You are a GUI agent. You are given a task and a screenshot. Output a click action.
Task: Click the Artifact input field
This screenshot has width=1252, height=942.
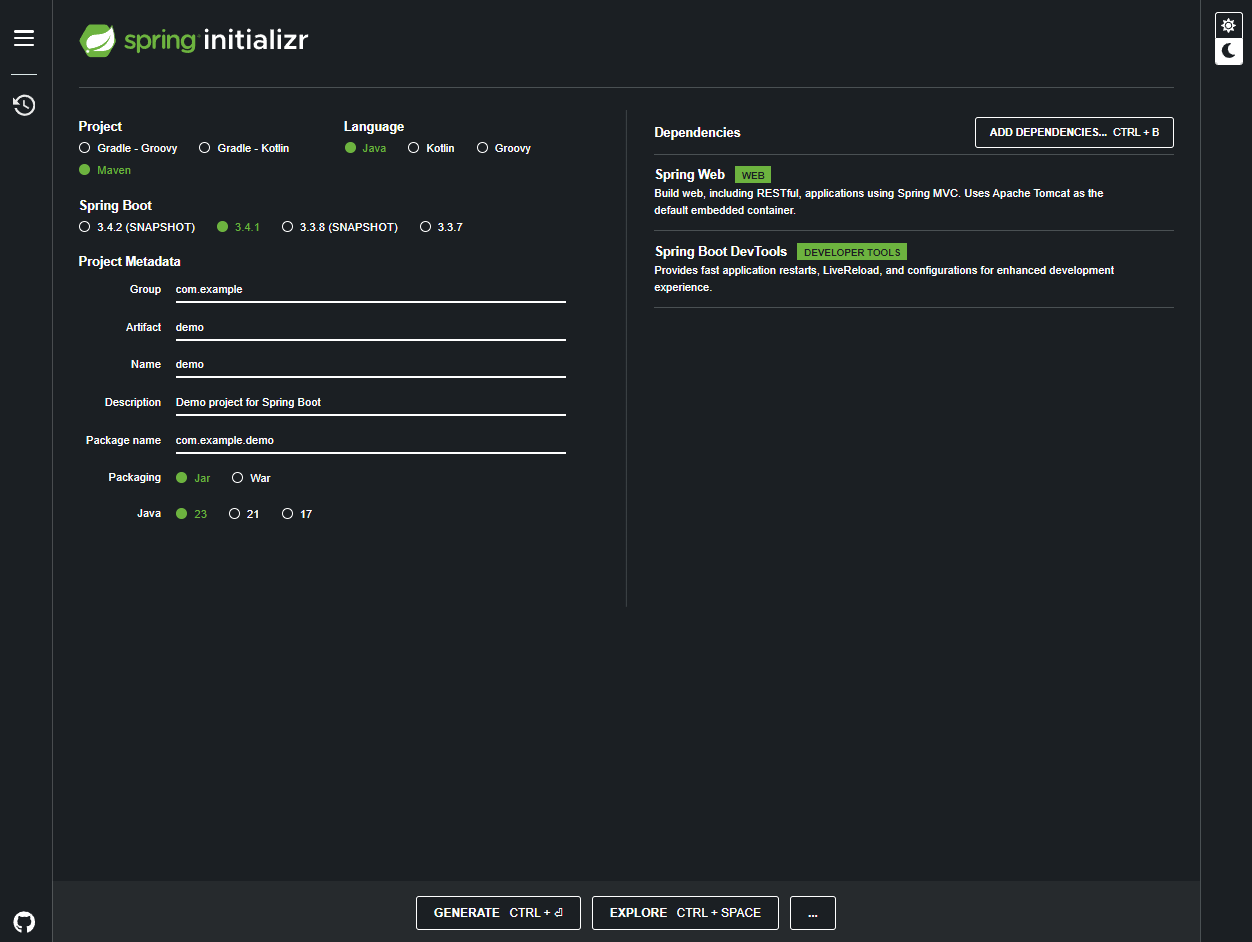(x=370, y=327)
